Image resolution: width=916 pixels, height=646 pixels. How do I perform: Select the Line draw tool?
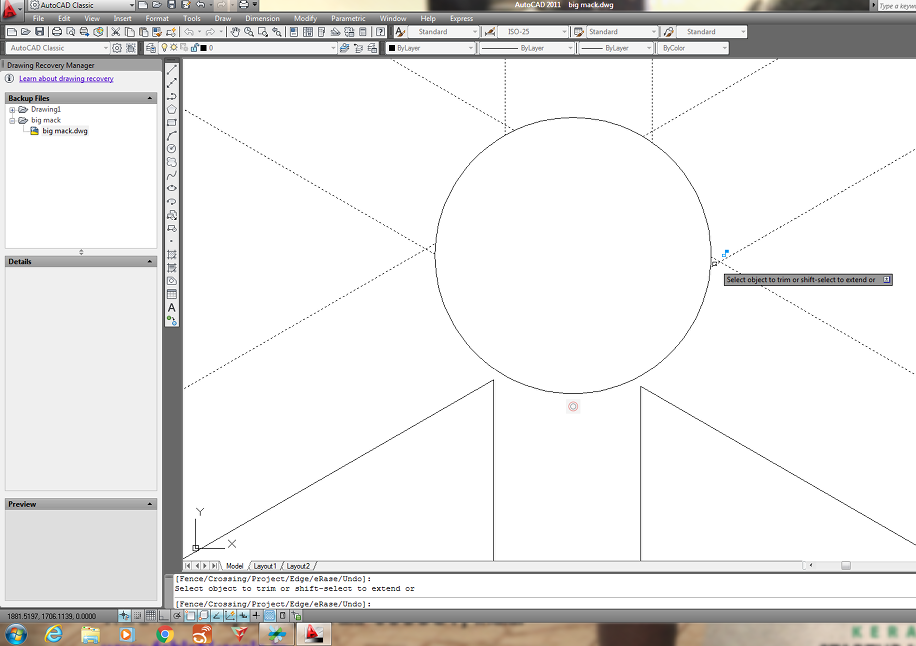pos(172,70)
